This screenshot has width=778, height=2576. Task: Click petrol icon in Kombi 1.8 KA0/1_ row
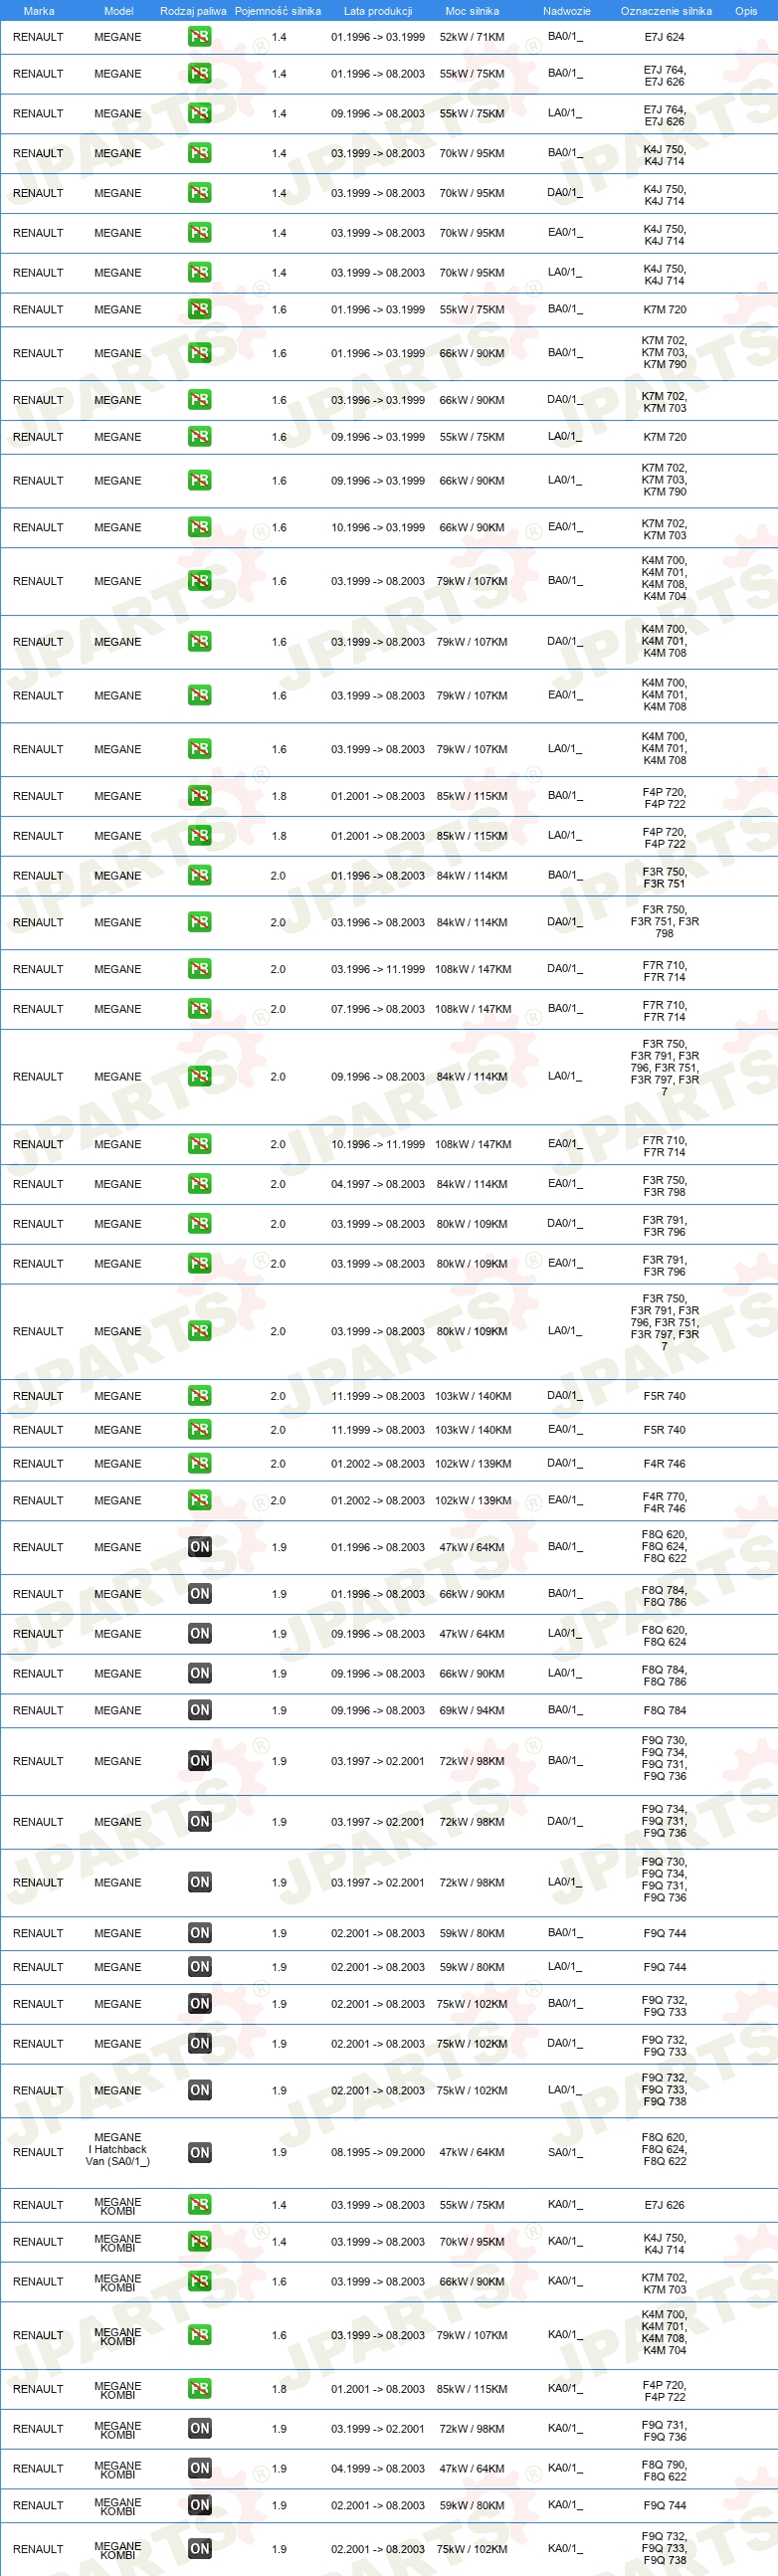tap(199, 2388)
